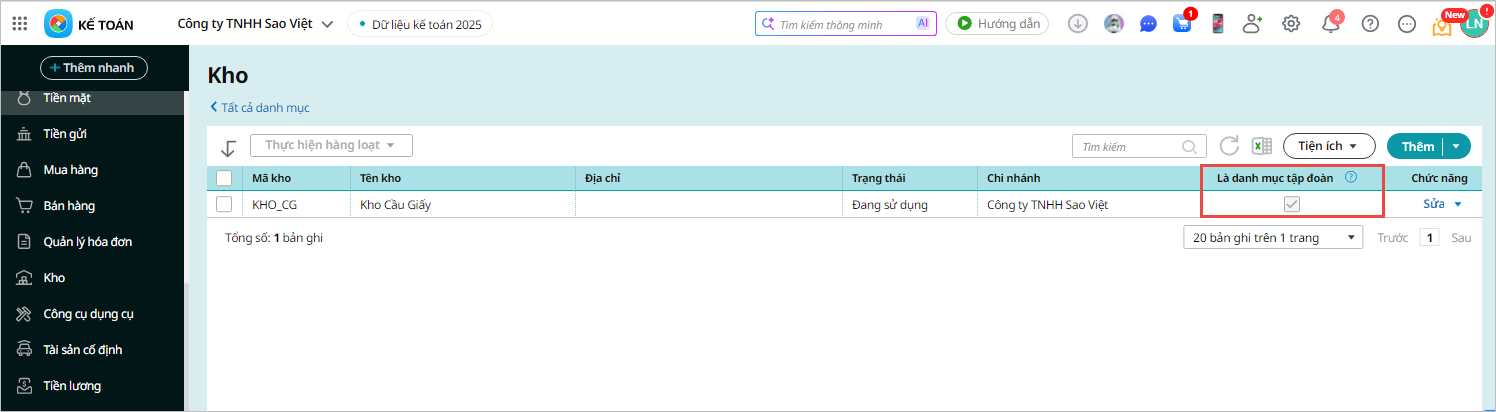The image size is (1496, 412).
Task: Open Mua hàng in the sidebar
Action: click(70, 170)
